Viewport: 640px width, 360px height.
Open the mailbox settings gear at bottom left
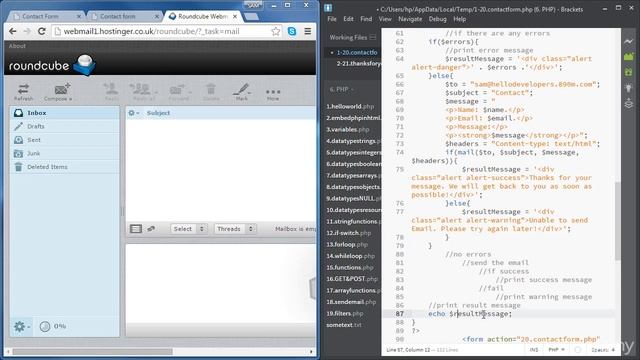pos(21,327)
